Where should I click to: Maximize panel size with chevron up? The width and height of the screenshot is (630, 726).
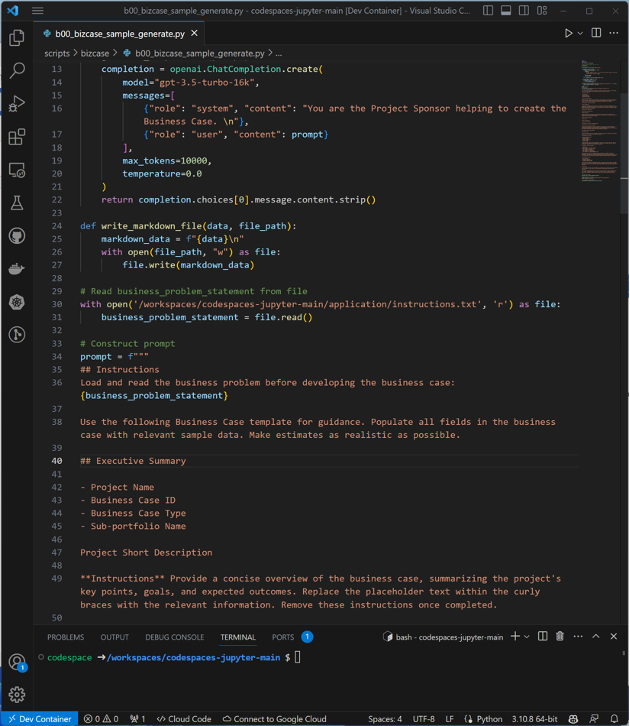pyautogui.click(x=596, y=637)
